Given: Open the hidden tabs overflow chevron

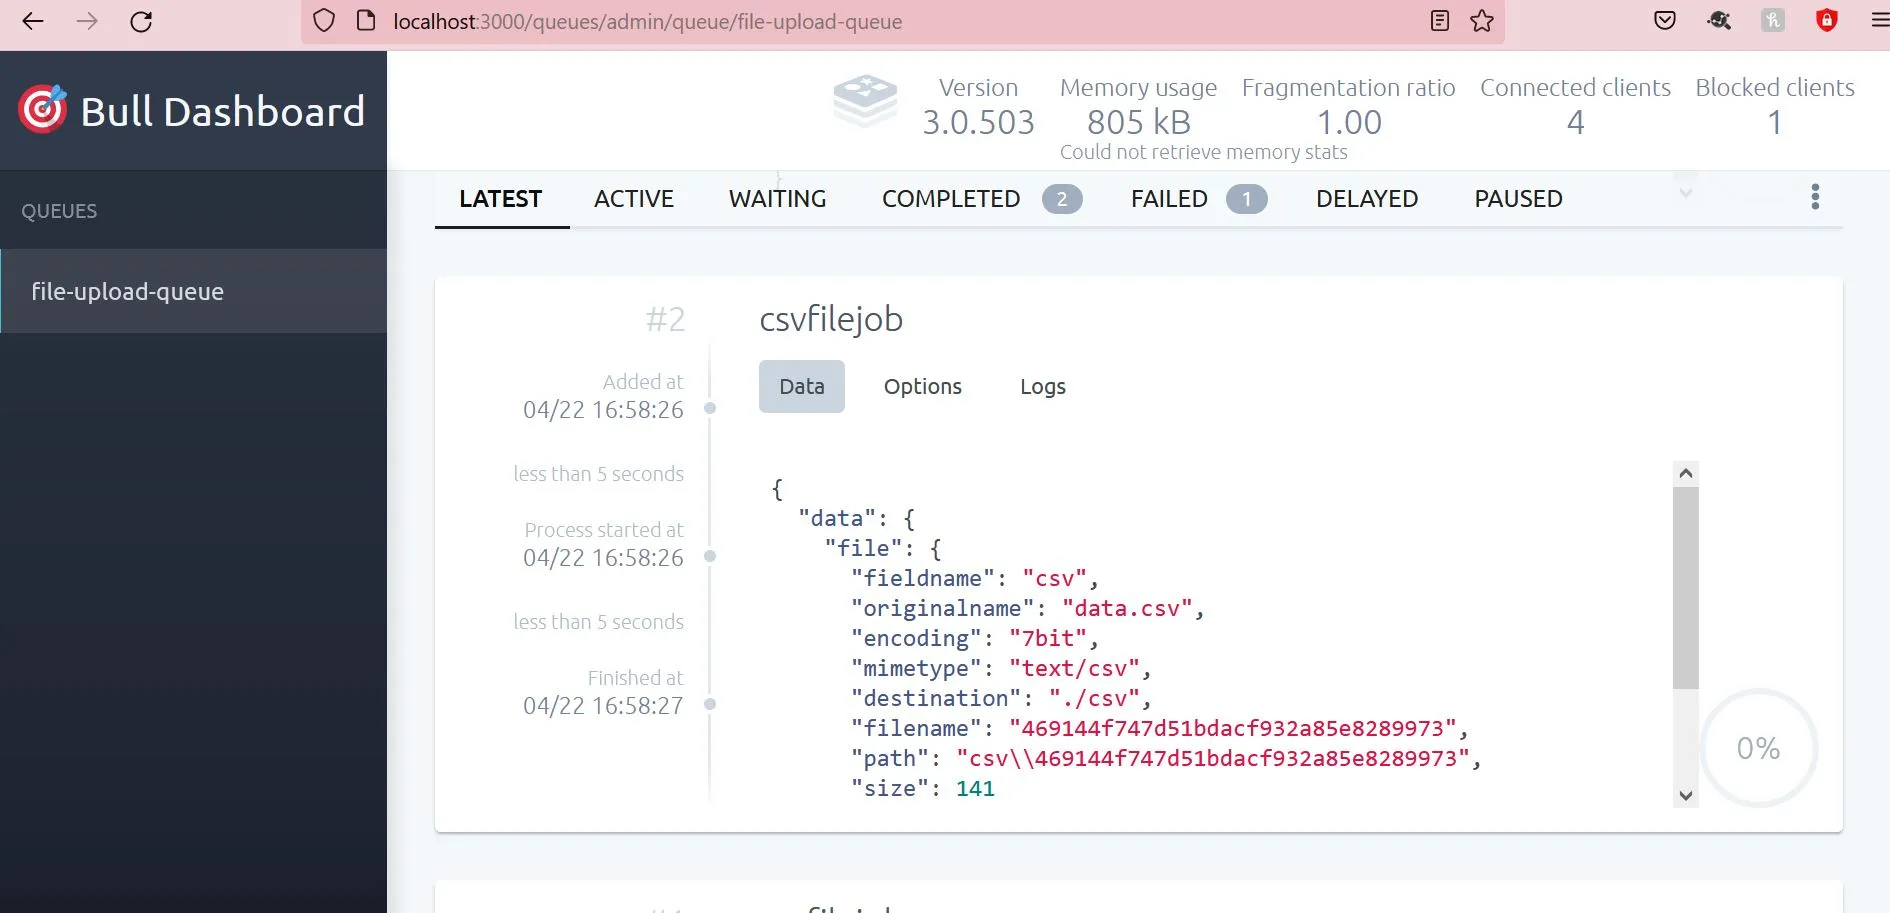Looking at the screenshot, I should (1685, 191).
